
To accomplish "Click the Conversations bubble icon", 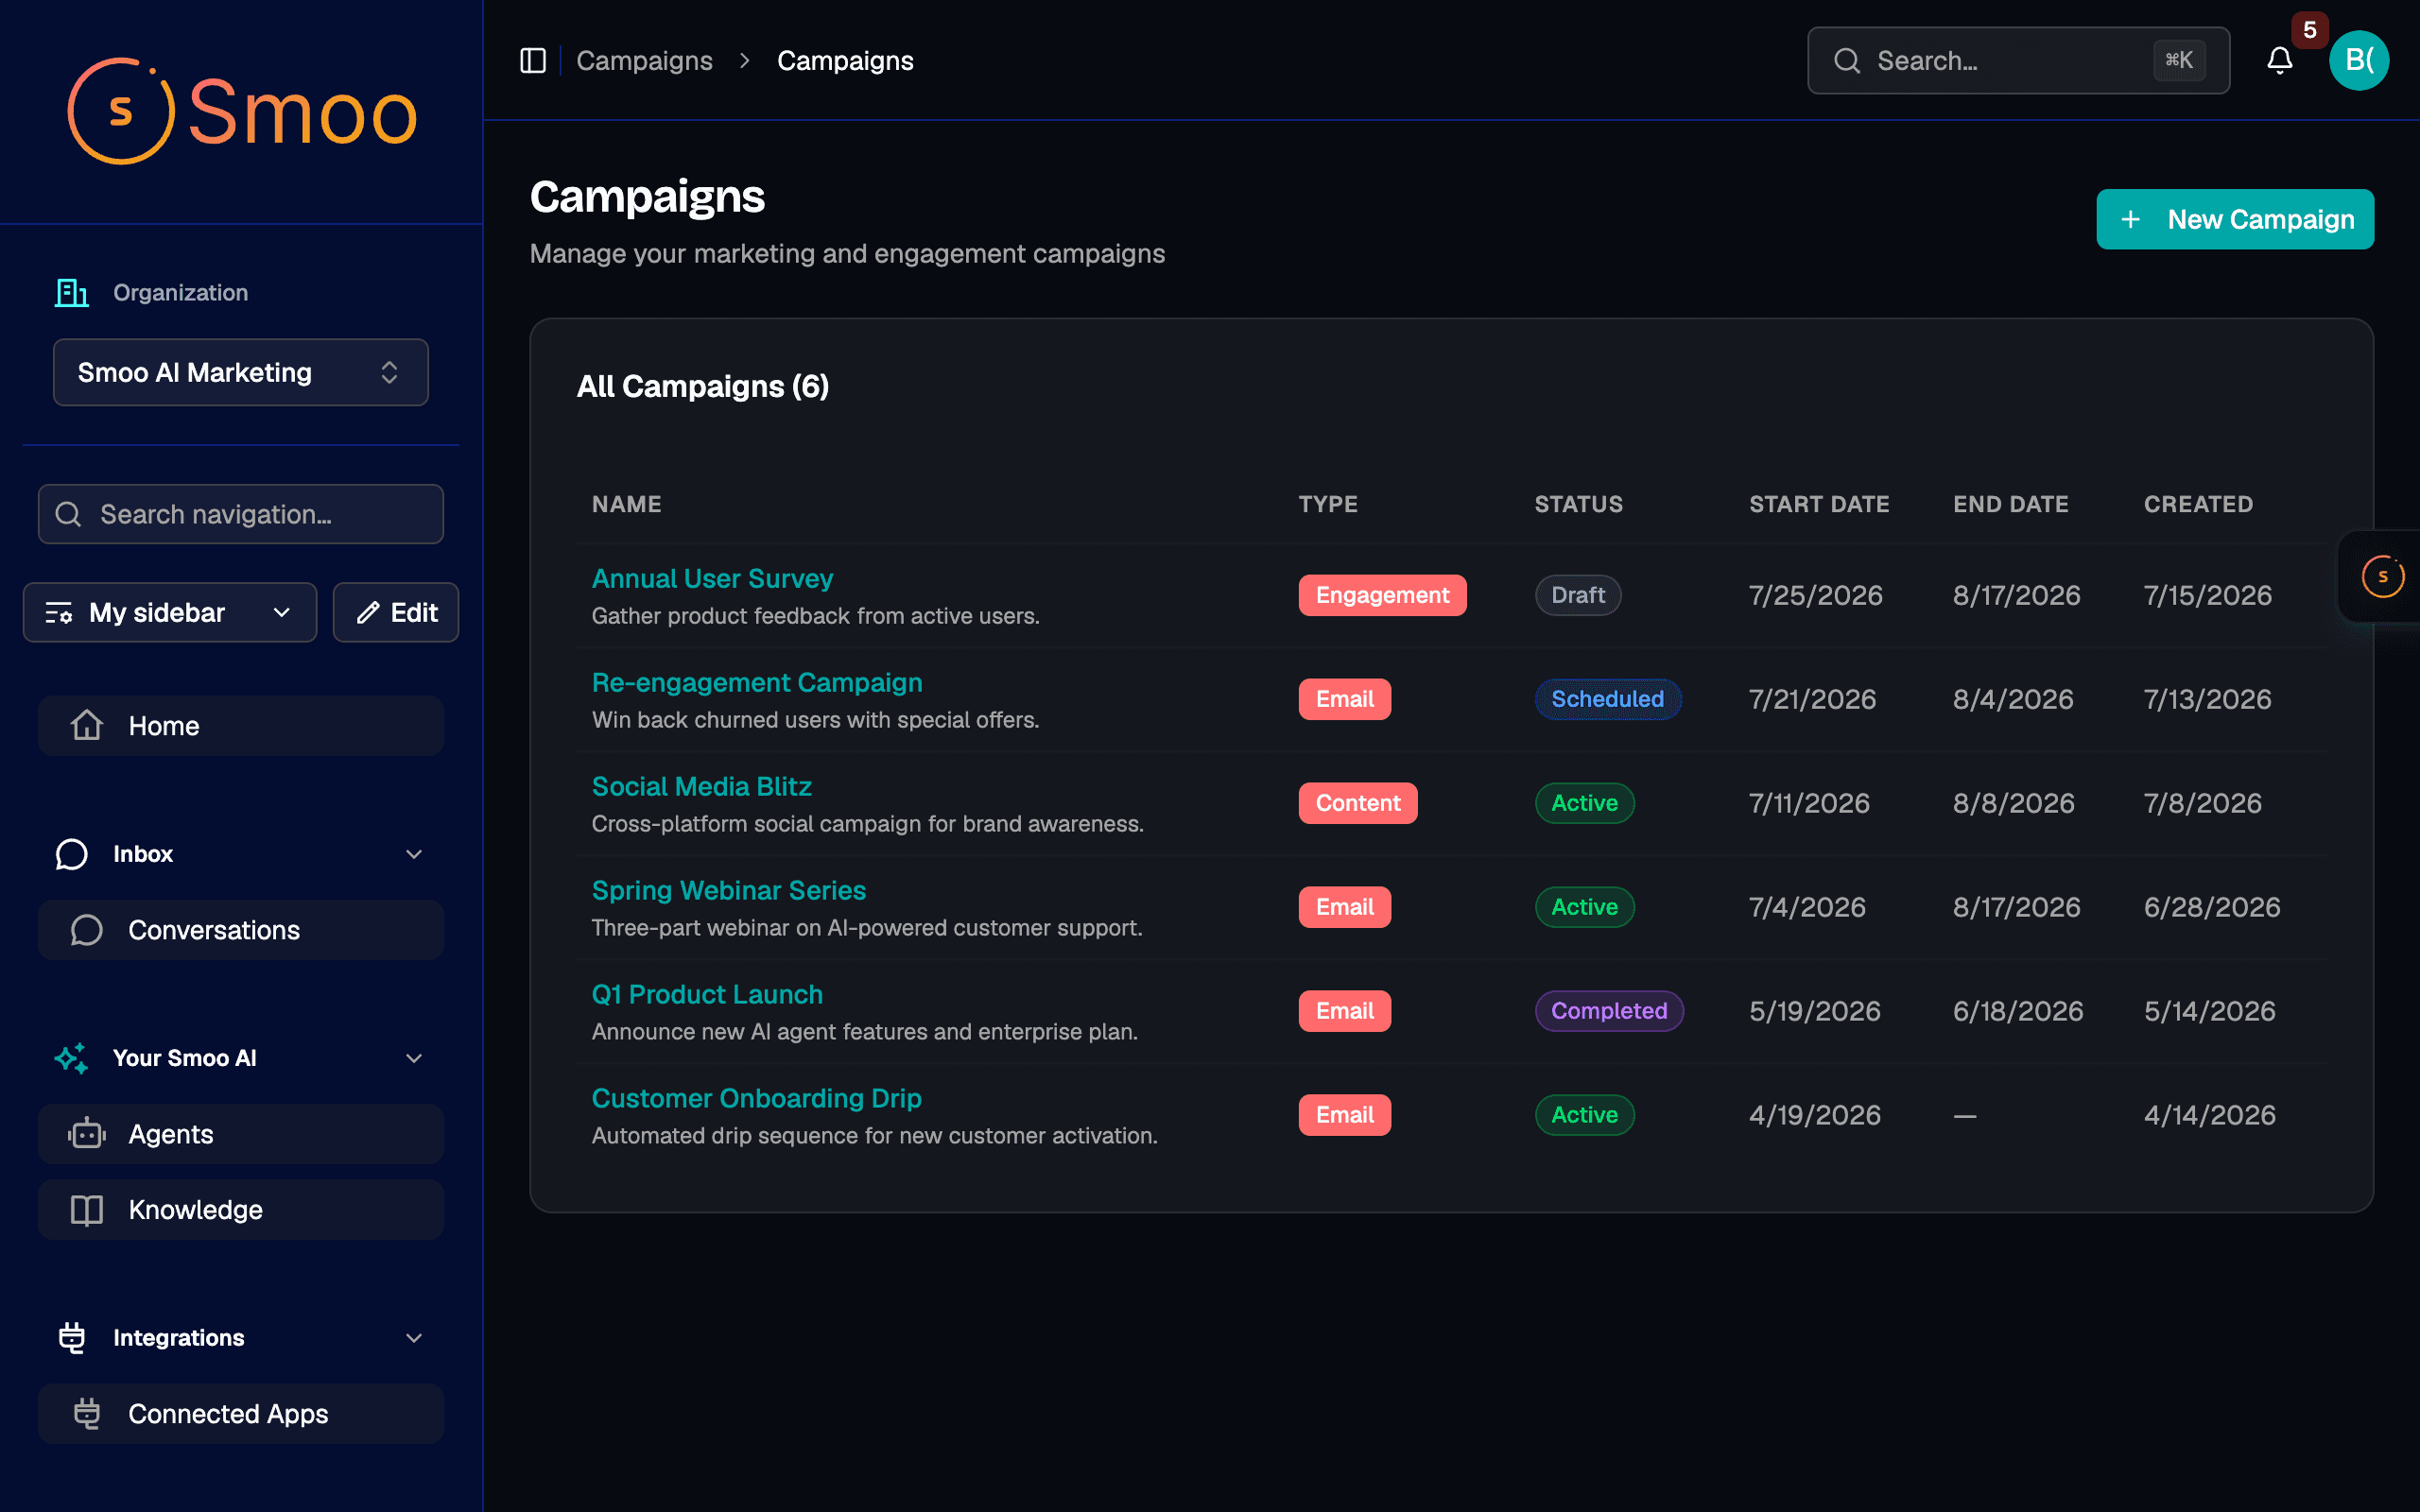I will pos(87,930).
